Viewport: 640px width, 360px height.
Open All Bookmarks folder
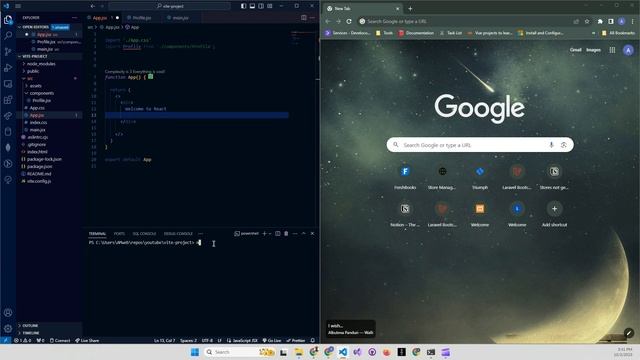(618, 33)
